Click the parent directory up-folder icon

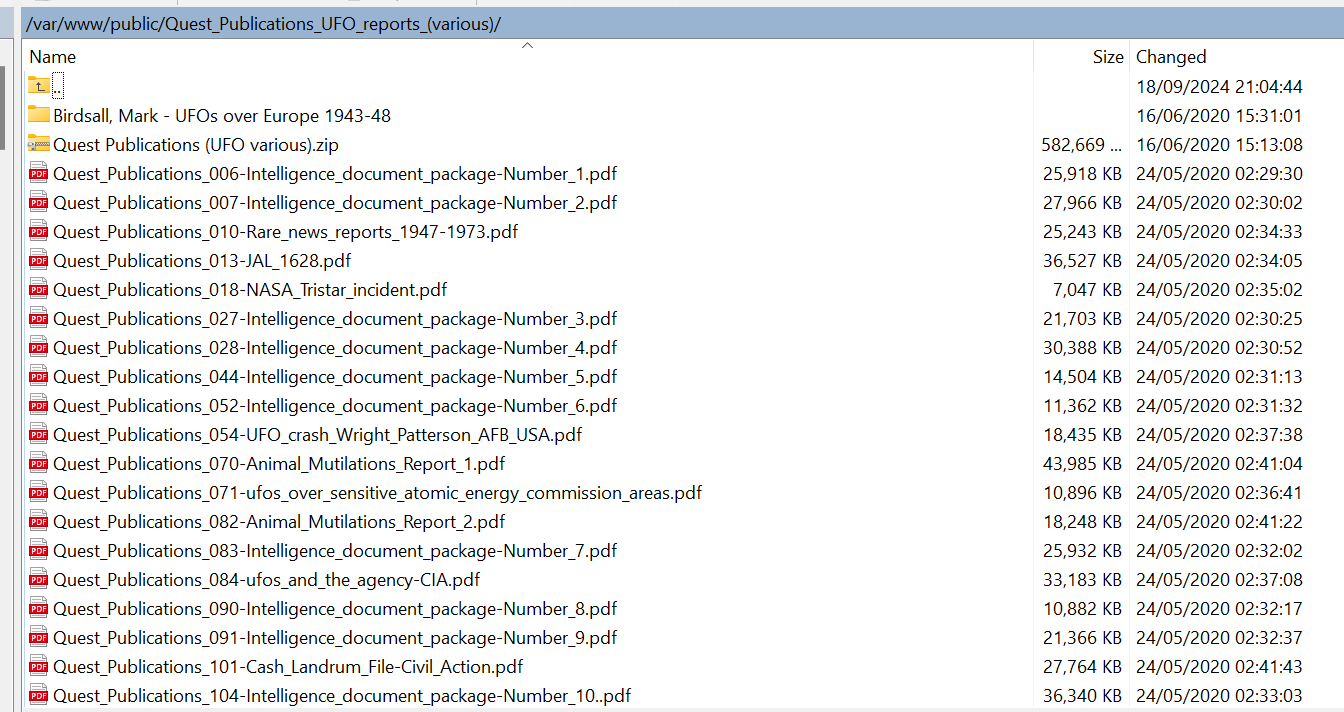(x=39, y=86)
